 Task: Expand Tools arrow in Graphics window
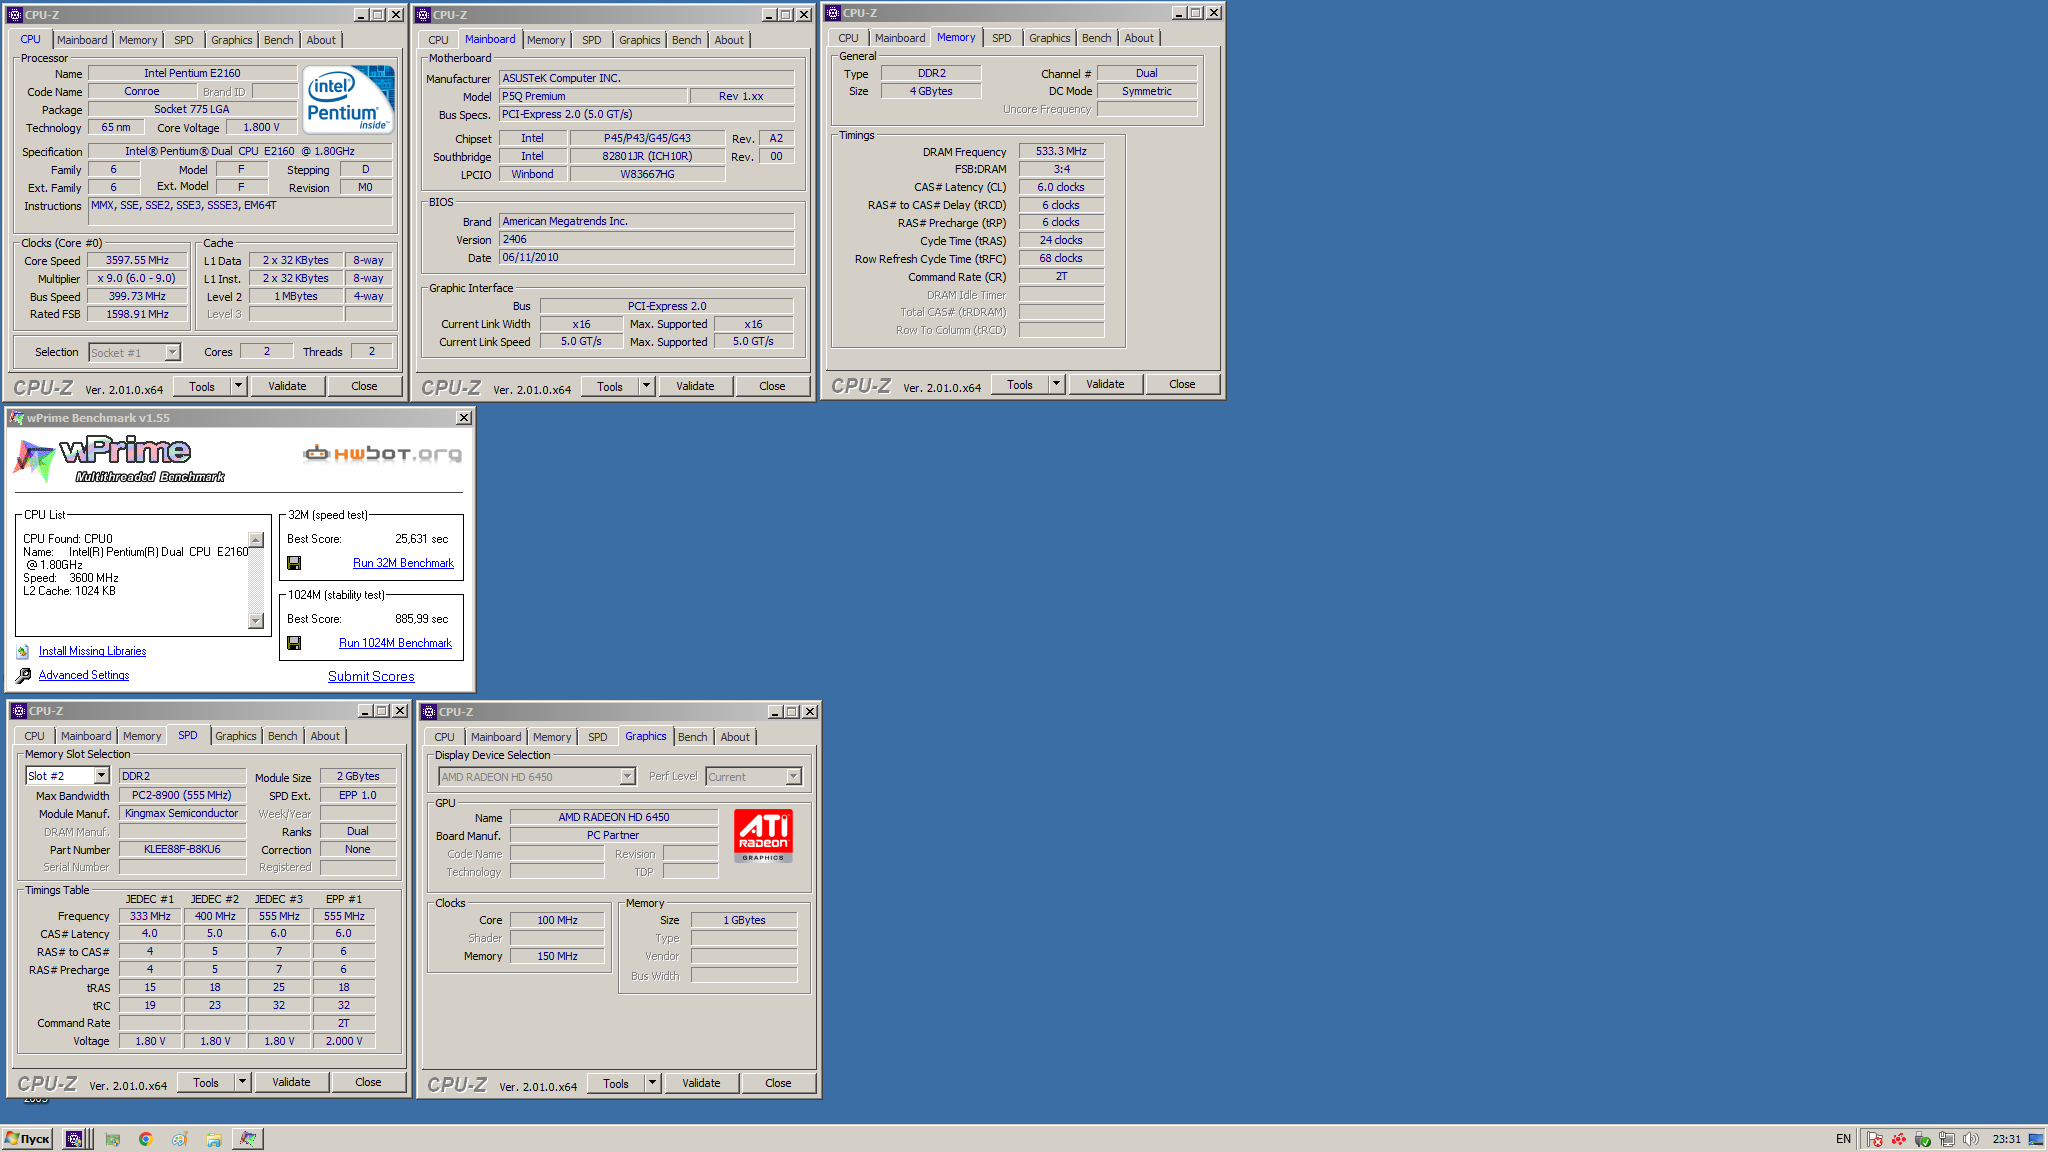point(652,1083)
